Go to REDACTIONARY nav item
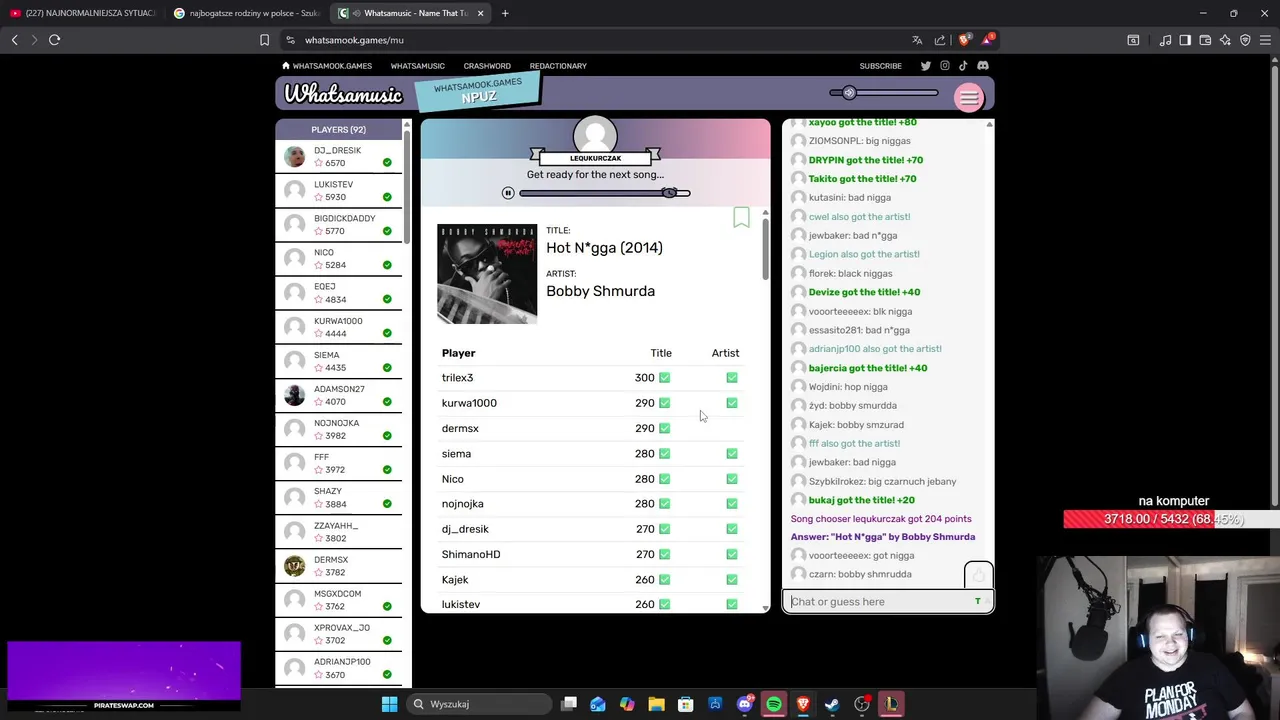Viewport: 1280px width, 720px height. pyautogui.click(x=558, y=66)
